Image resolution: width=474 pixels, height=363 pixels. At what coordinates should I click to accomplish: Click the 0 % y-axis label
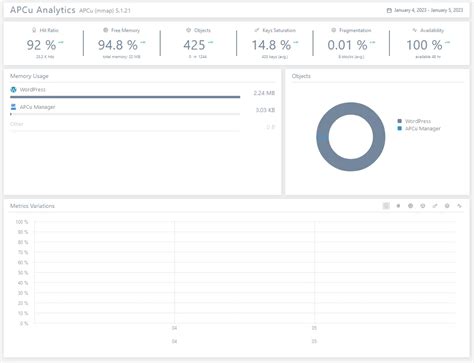[x=24, y=323]
